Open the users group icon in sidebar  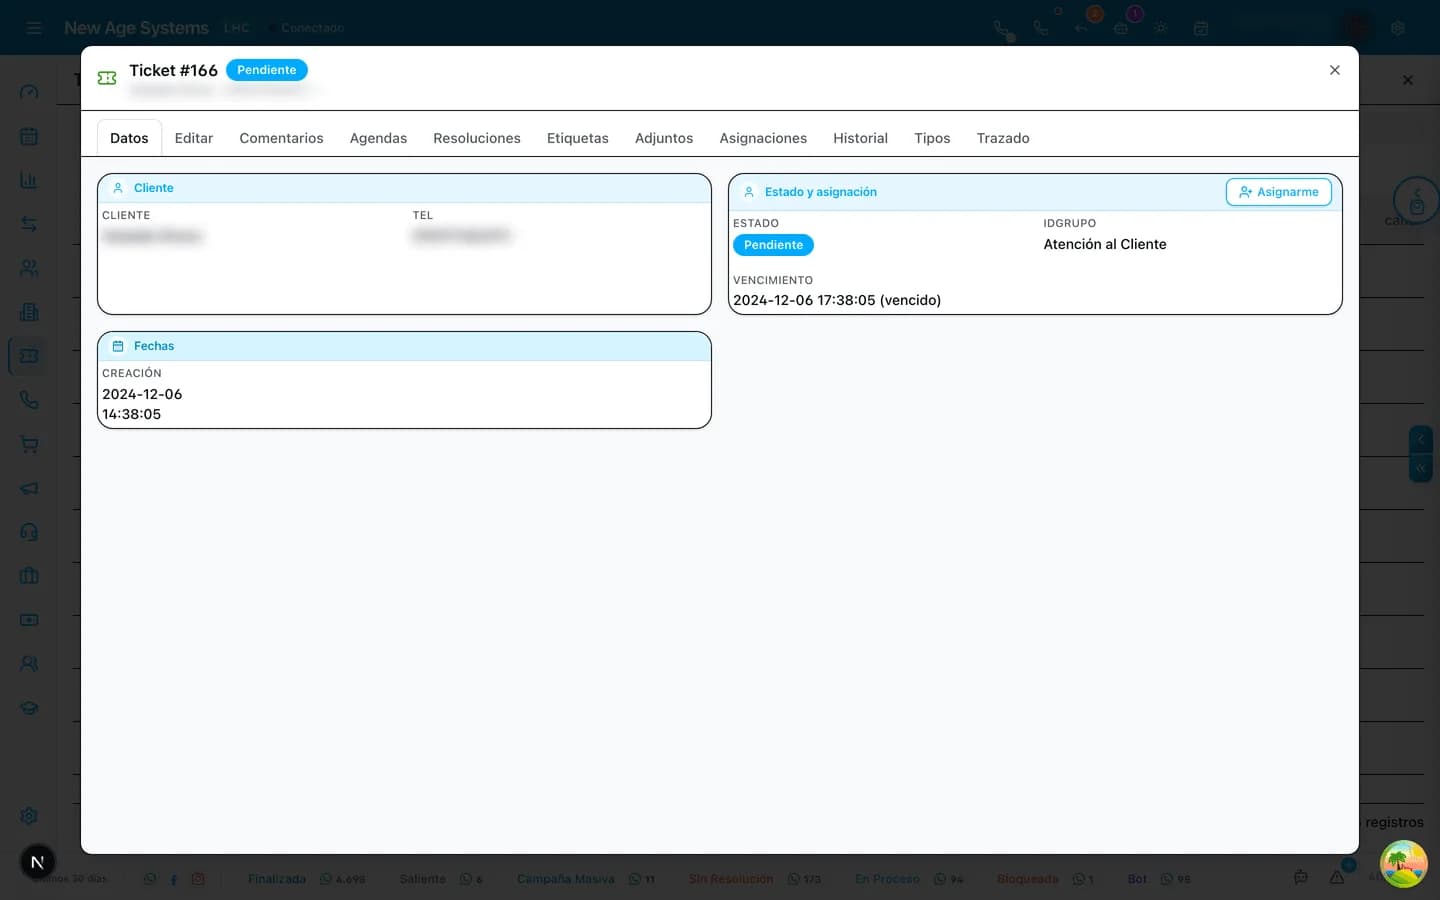pos(29,664)
